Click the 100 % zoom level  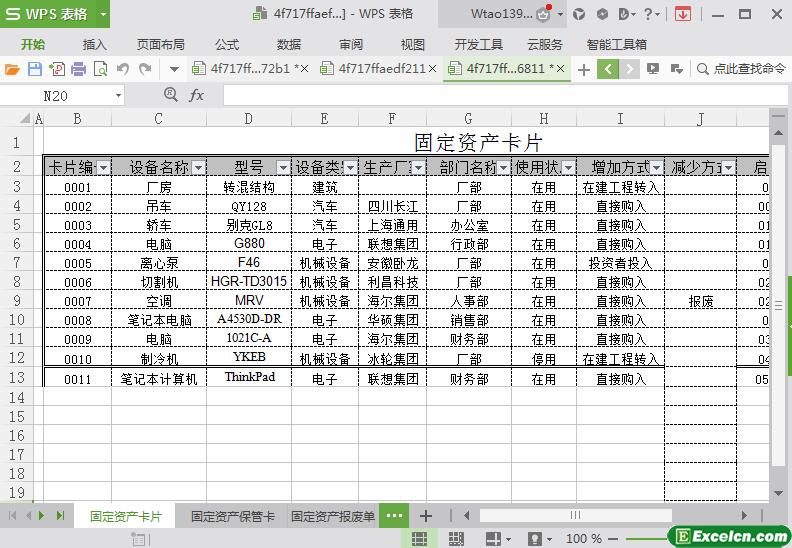pyautogui.click(x=584, y=539)
